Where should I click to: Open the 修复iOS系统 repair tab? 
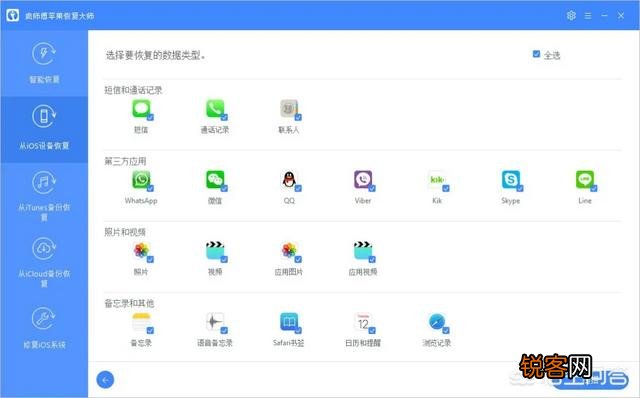(44, 328)
